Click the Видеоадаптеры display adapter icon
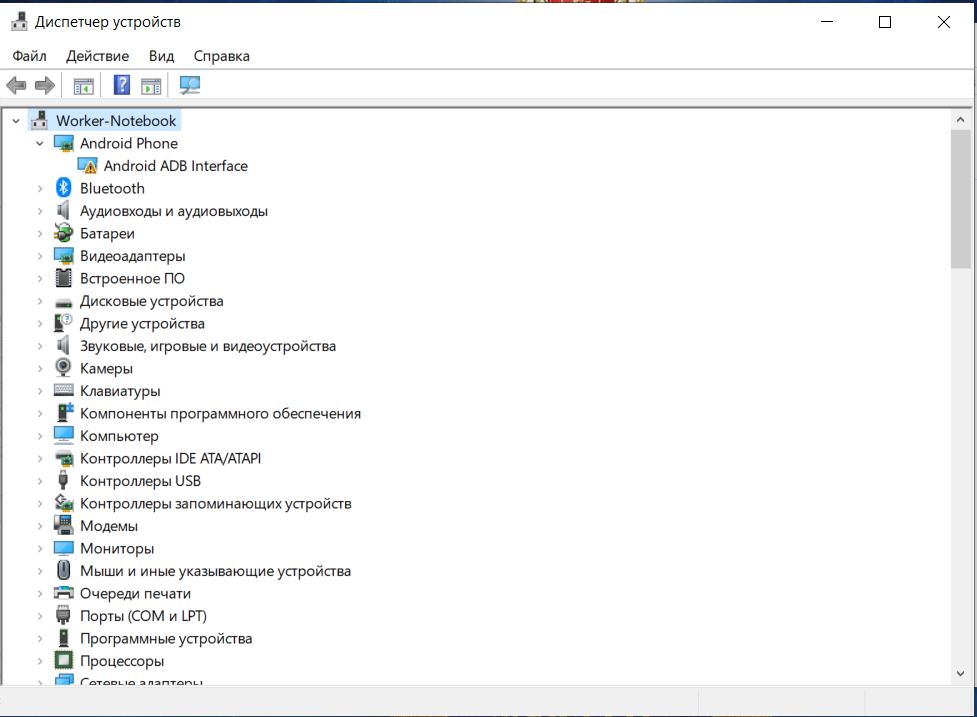 click(64, 255)
